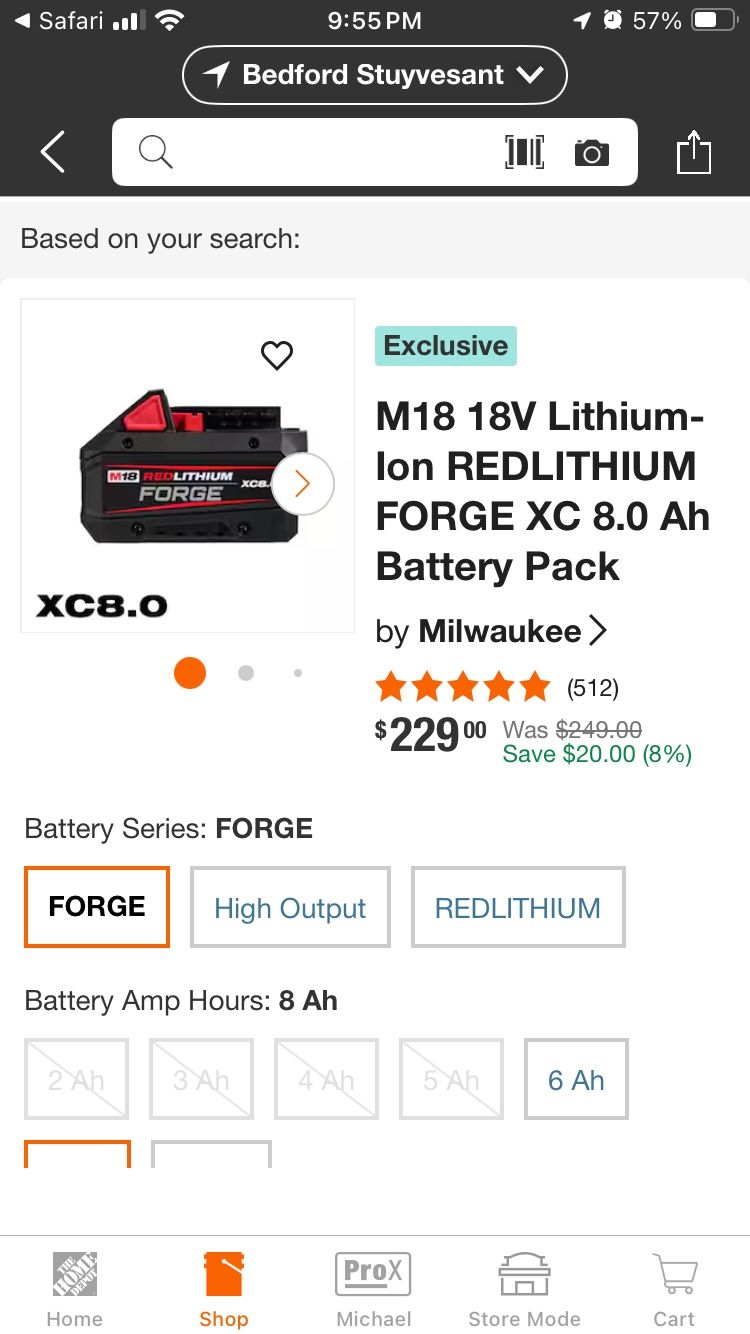Tap the REDLITHIUM battery series button
This screenshot has width=750, height=1334.
click(x=518, y=907)
